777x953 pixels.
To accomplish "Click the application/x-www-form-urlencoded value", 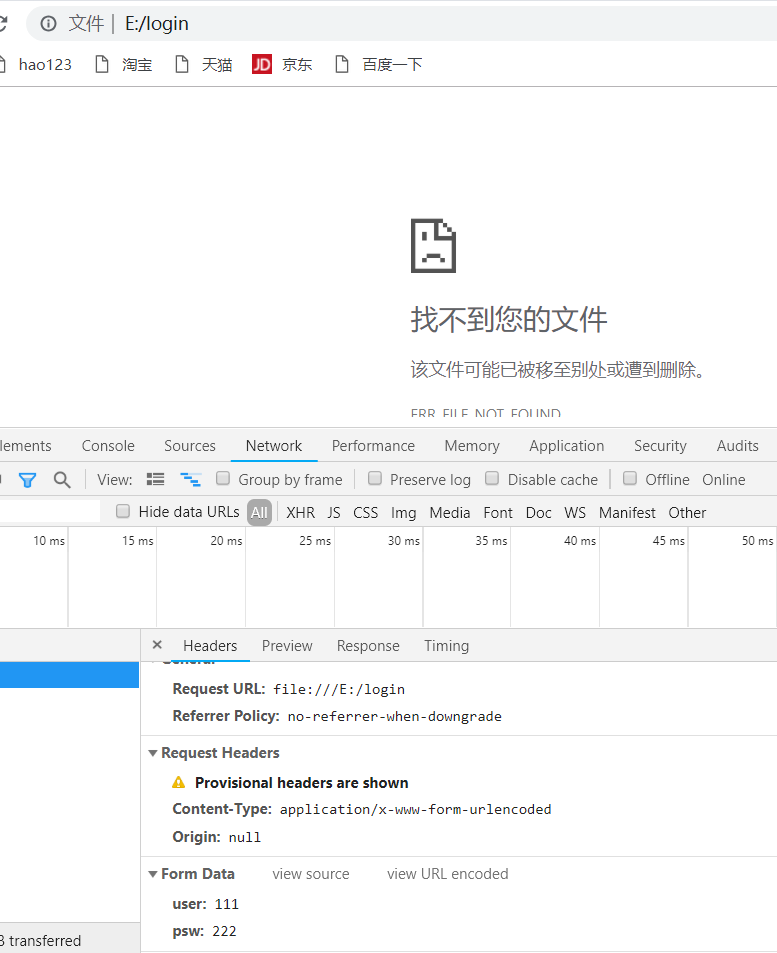I will 415,810.
